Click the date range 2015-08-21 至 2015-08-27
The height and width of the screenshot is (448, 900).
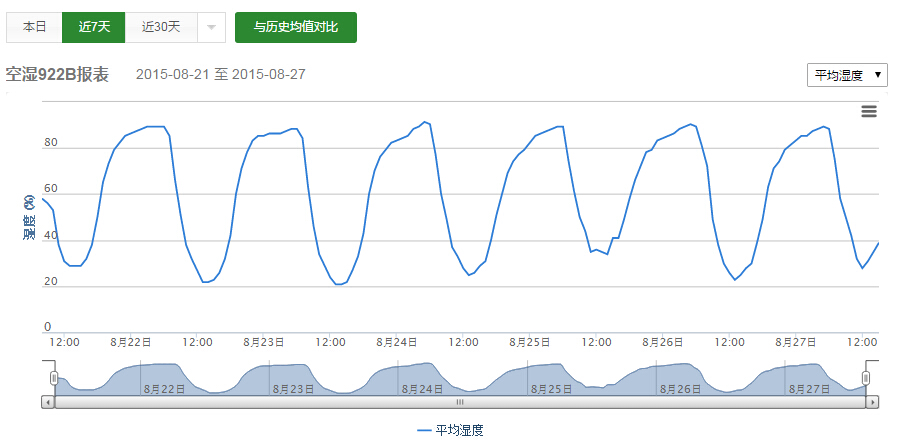tap(220, 75)
